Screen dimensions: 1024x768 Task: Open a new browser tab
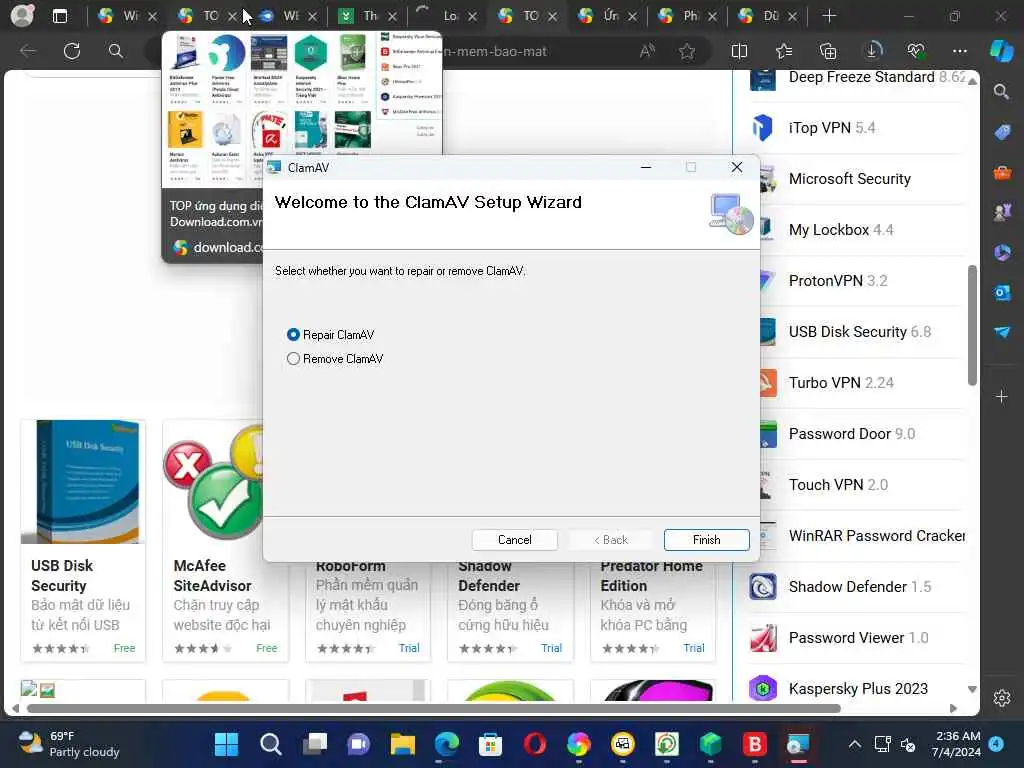(829, 16)
